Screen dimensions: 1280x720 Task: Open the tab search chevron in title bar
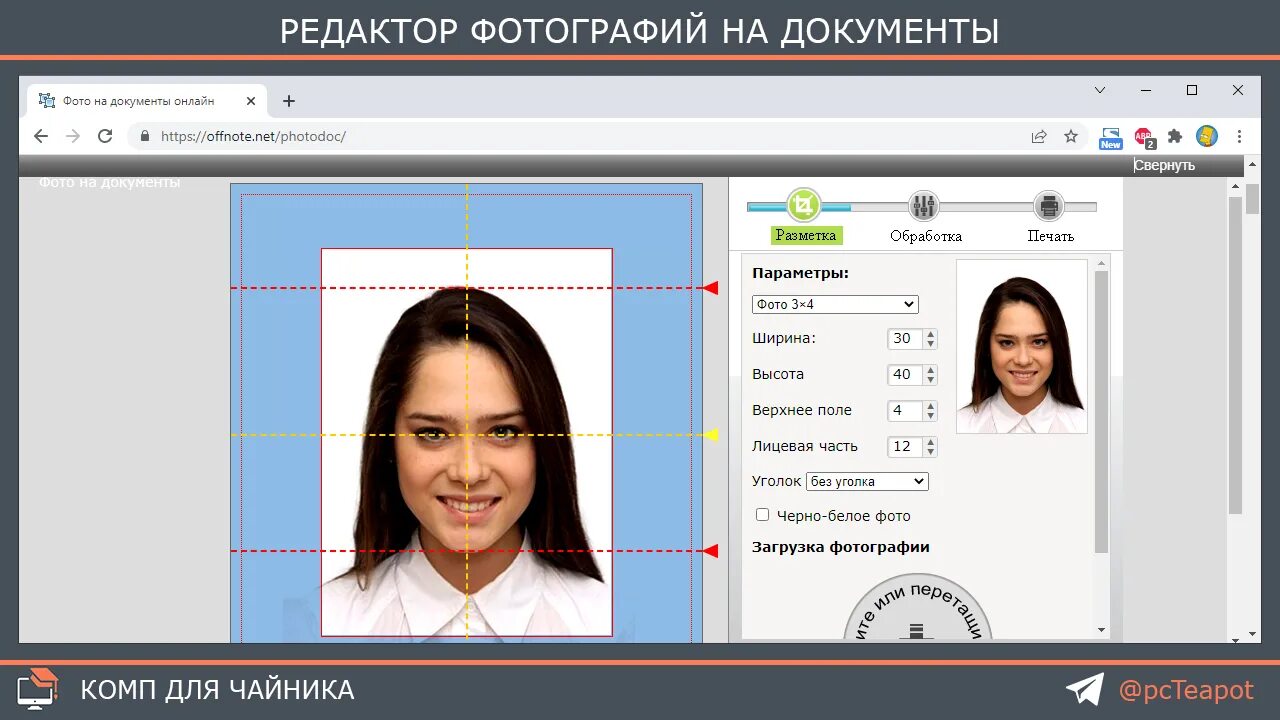tap(1100, 90)
